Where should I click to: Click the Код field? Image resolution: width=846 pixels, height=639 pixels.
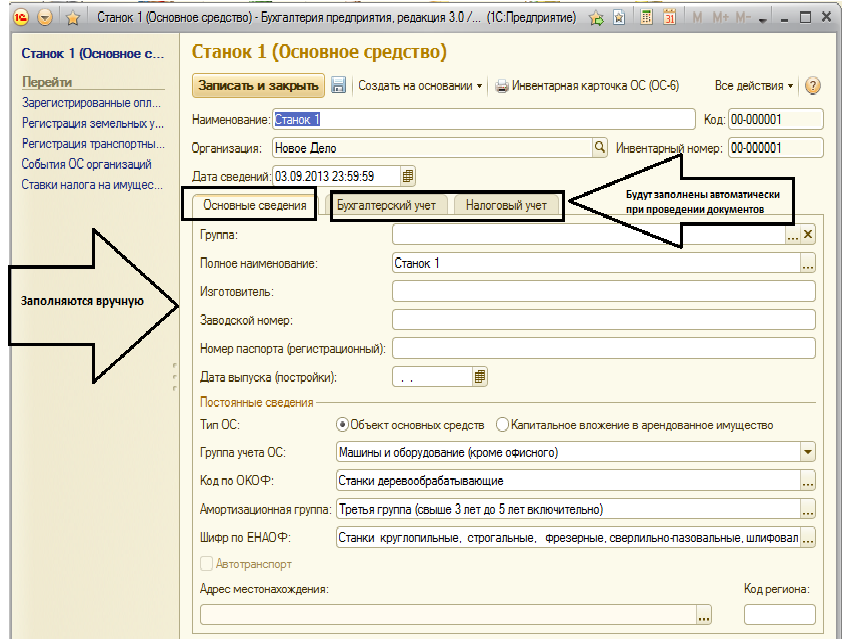tap(776, 119)
